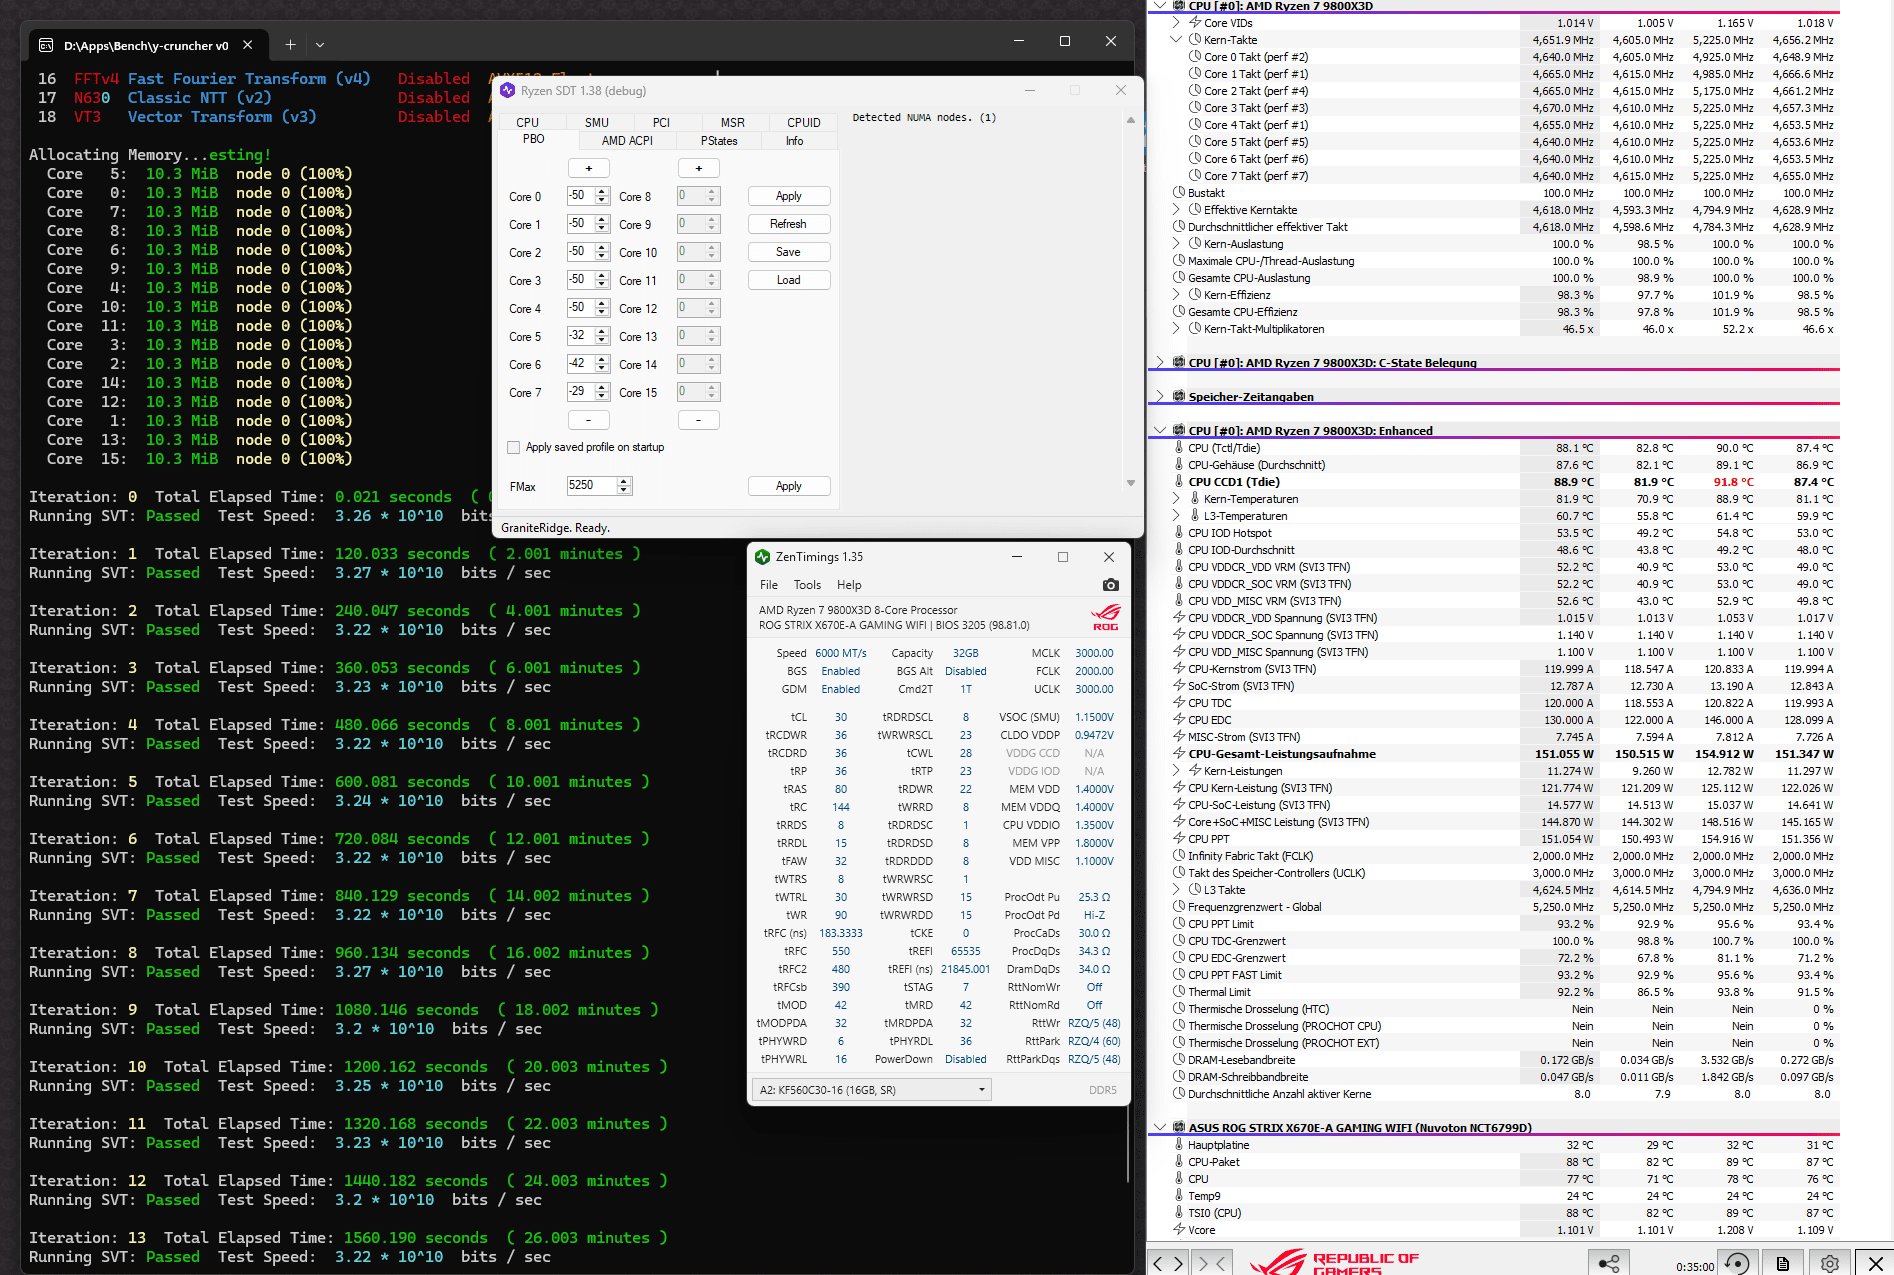Decrease Core 7 offset with down arrow

(x=602, y=396)
